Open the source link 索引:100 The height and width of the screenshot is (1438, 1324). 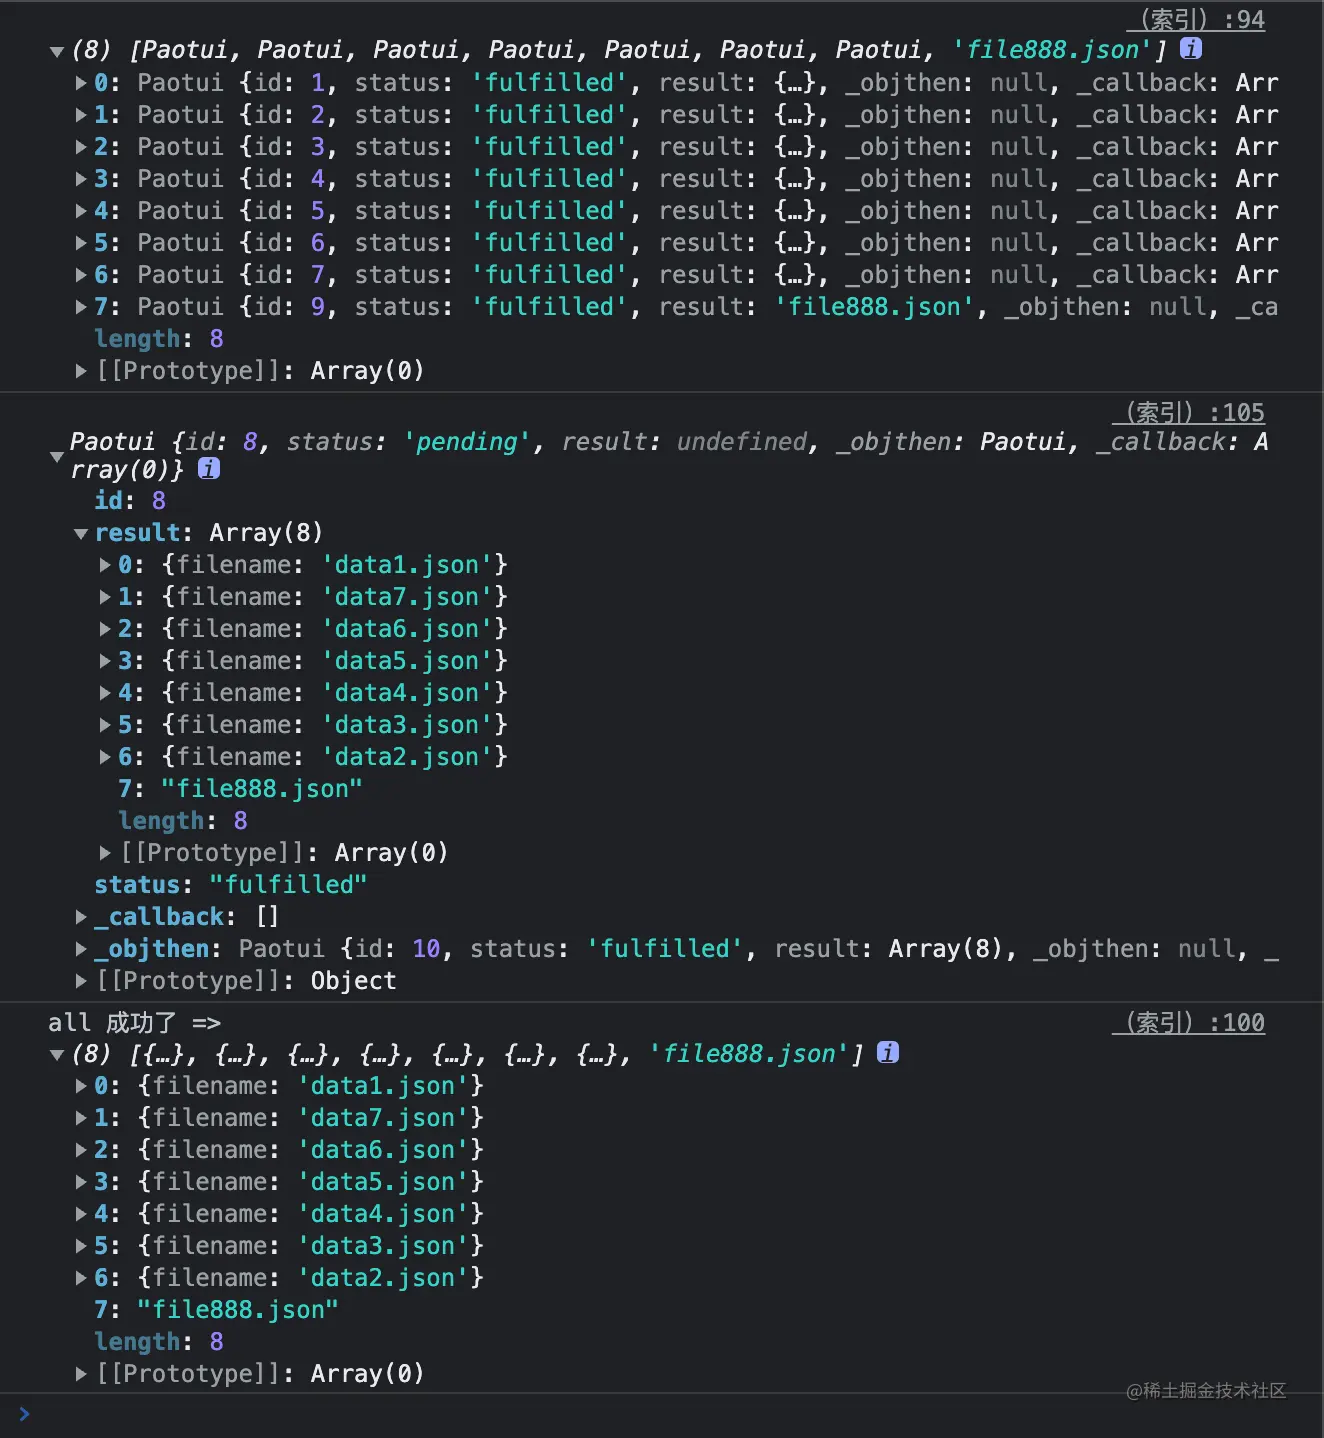[x=1188, y=1022]
